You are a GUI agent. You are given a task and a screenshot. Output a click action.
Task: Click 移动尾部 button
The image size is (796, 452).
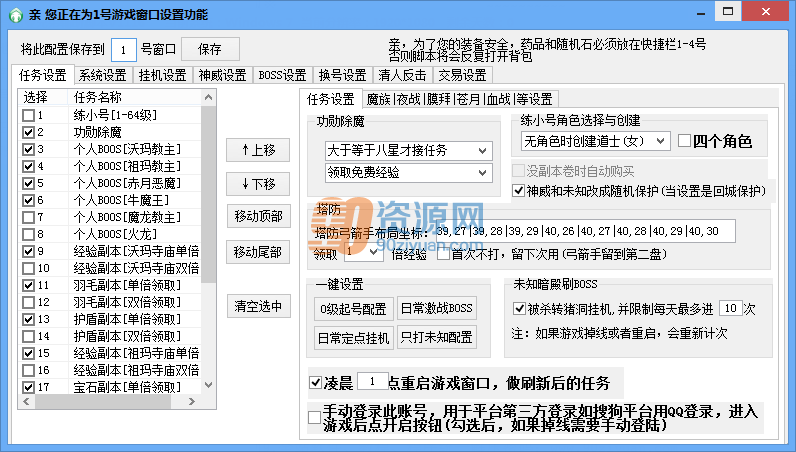pyautogui.click(x=258, y=252)
